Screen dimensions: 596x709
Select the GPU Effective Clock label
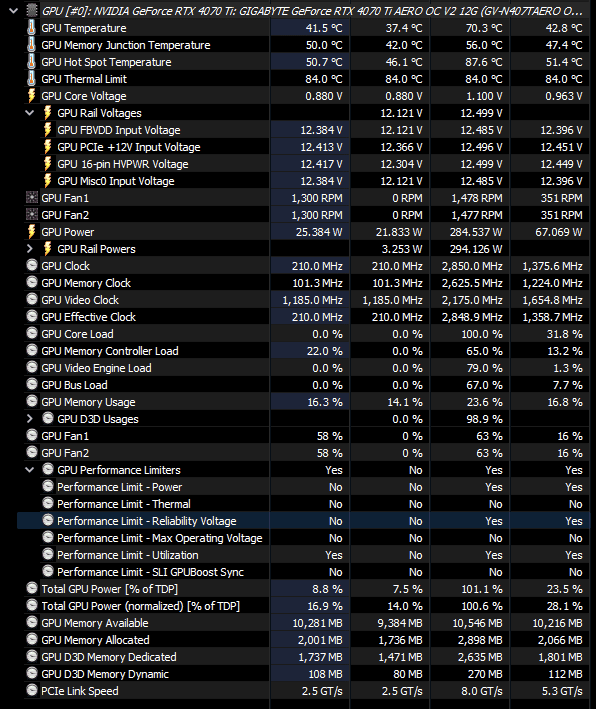pyautogui.click(x=88, y=317)
